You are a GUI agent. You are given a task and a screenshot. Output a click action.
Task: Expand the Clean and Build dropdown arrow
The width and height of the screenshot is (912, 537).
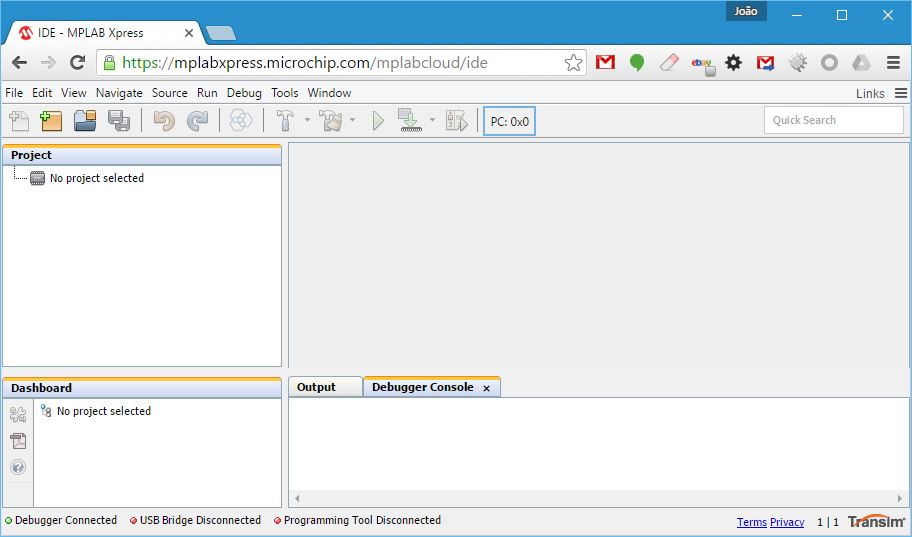pyautogui.click(x=352, y=120)
